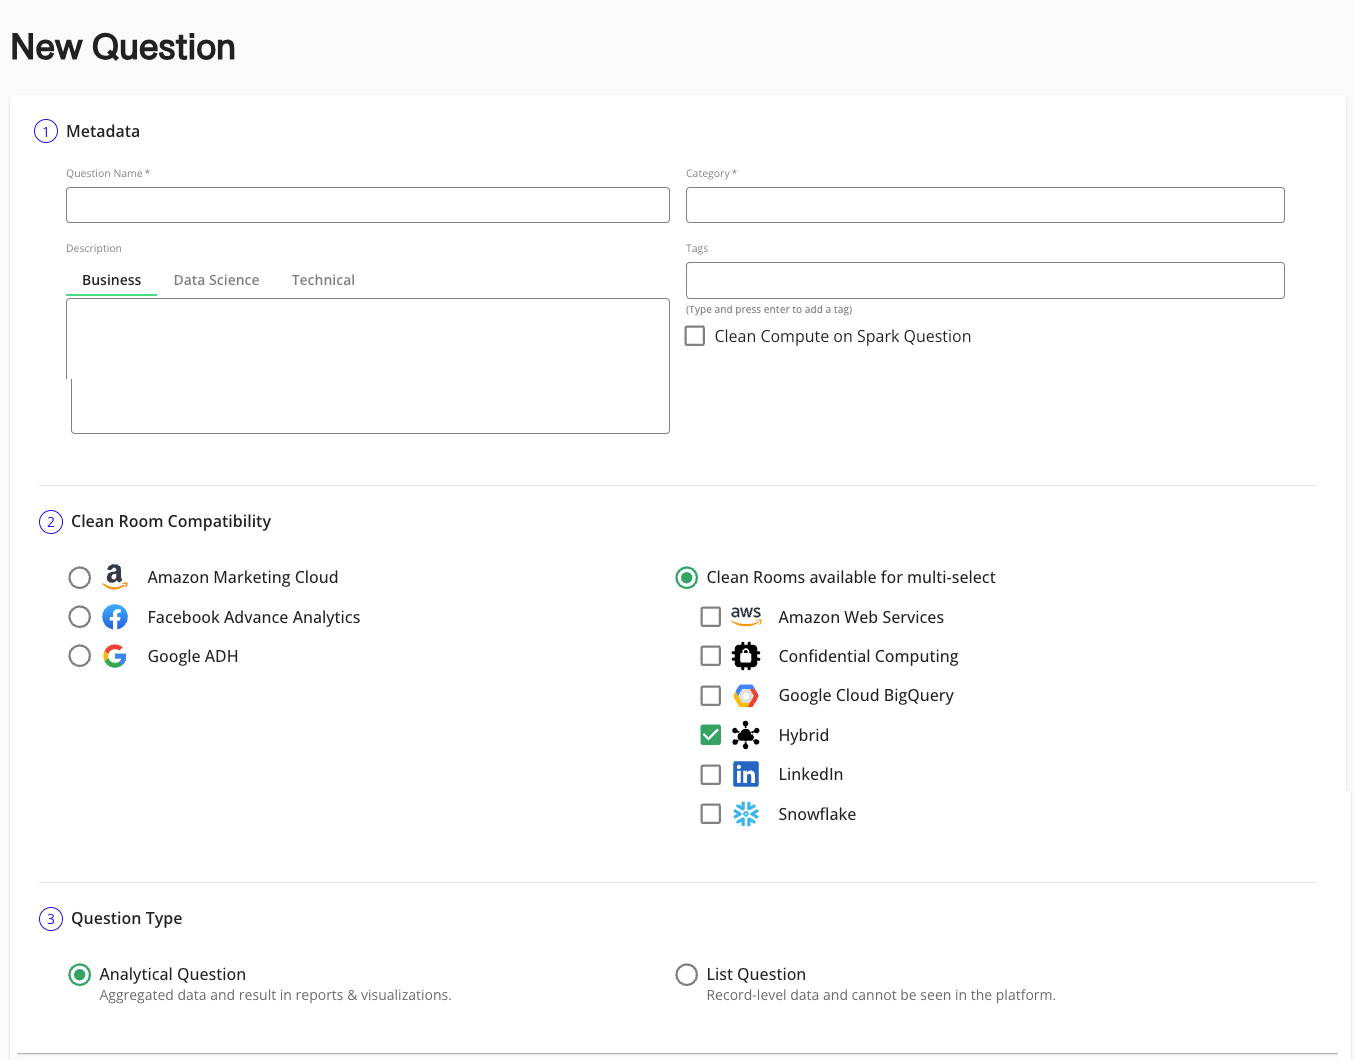The image size is (1354, 1060).
Task: Select the Amazon Marketing Cloud radio button
Action: pos(80,577)
